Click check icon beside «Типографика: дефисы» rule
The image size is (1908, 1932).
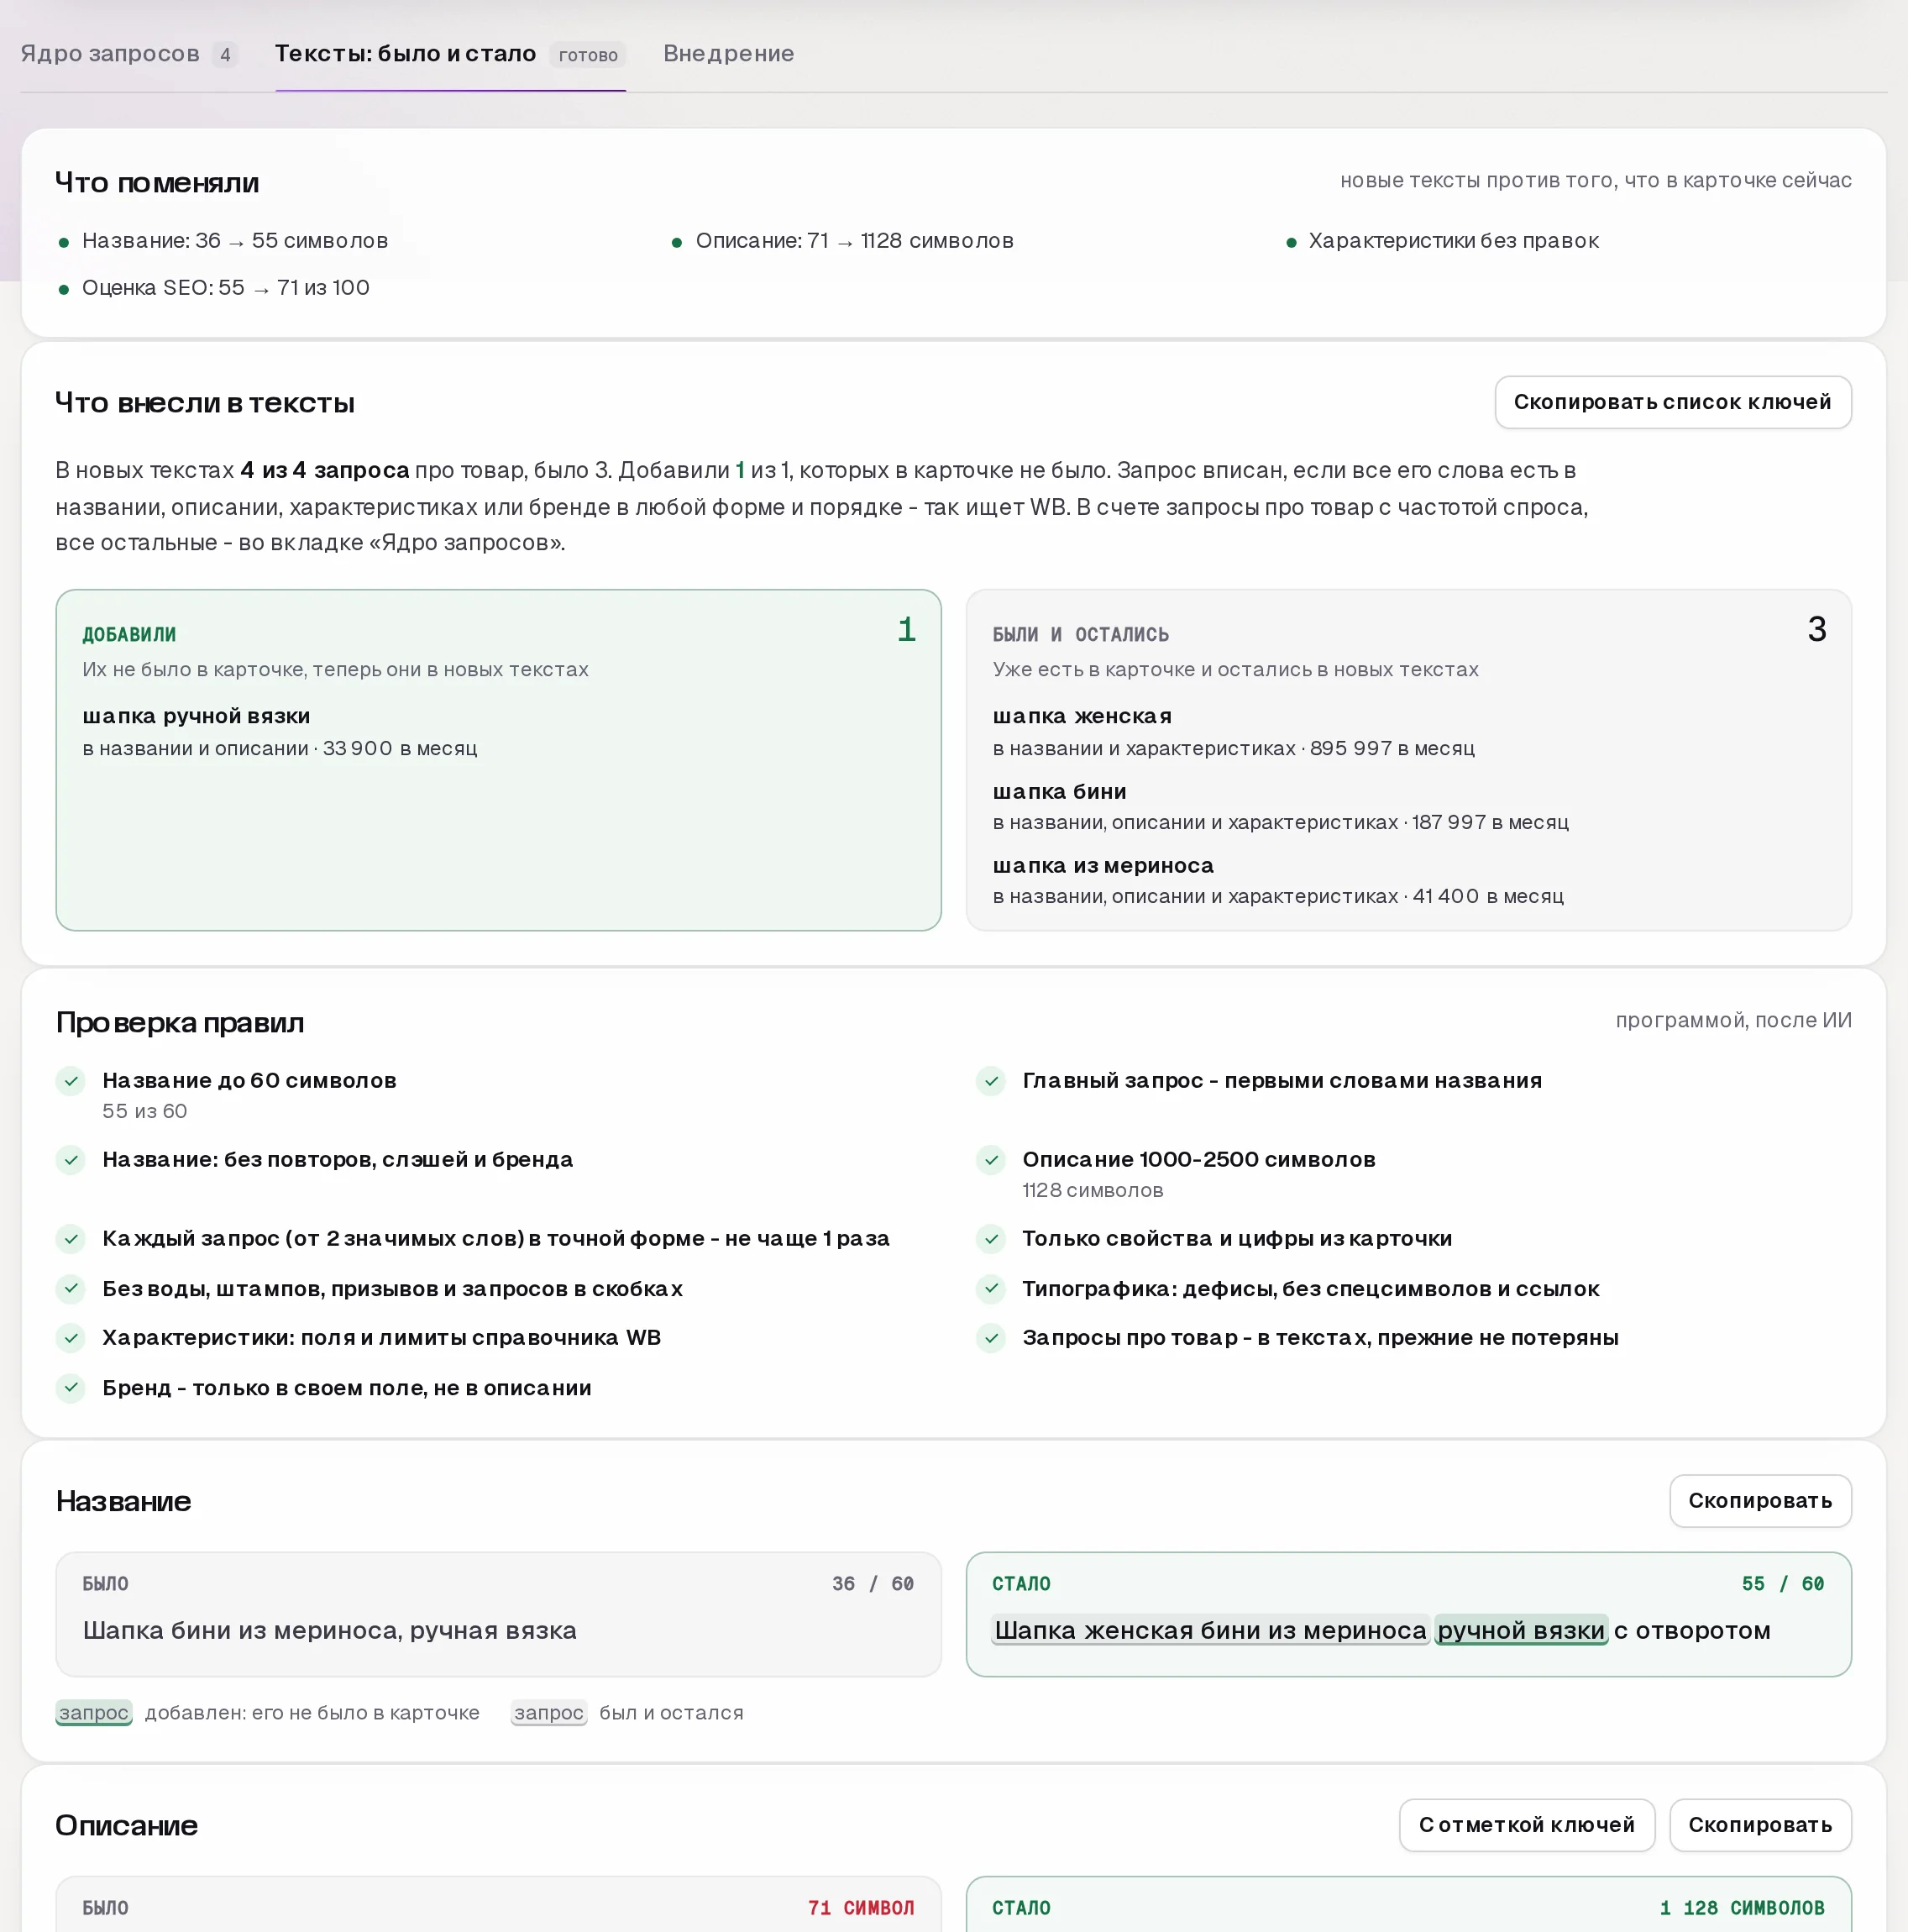[x=991, y=1288]
